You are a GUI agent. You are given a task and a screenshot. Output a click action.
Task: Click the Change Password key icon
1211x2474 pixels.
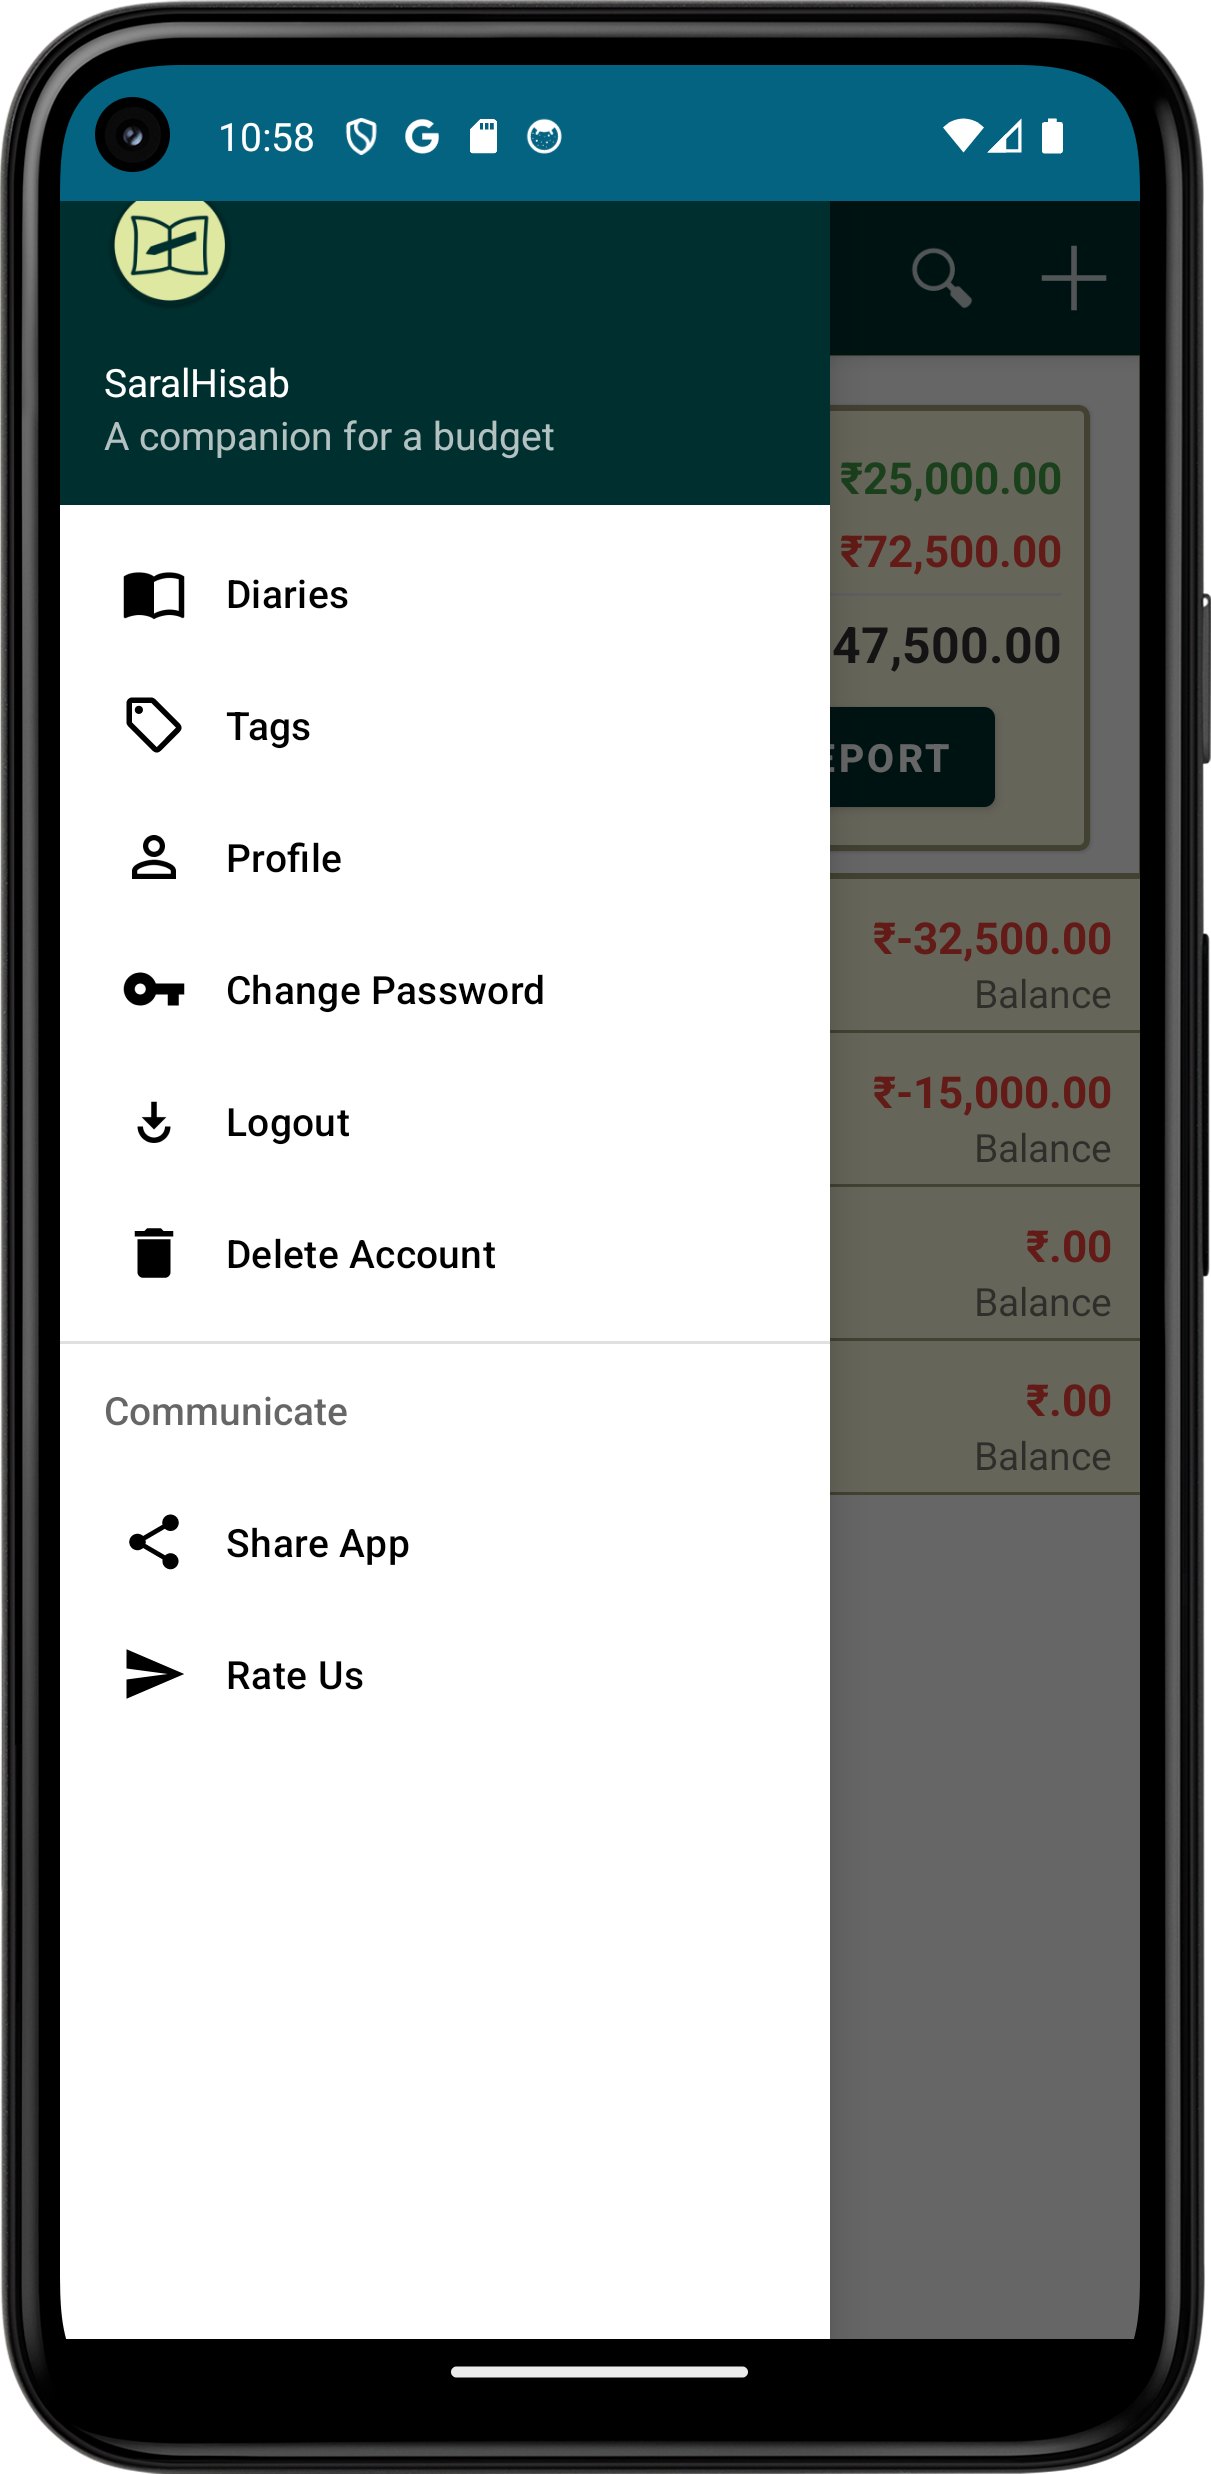[154, 990]
